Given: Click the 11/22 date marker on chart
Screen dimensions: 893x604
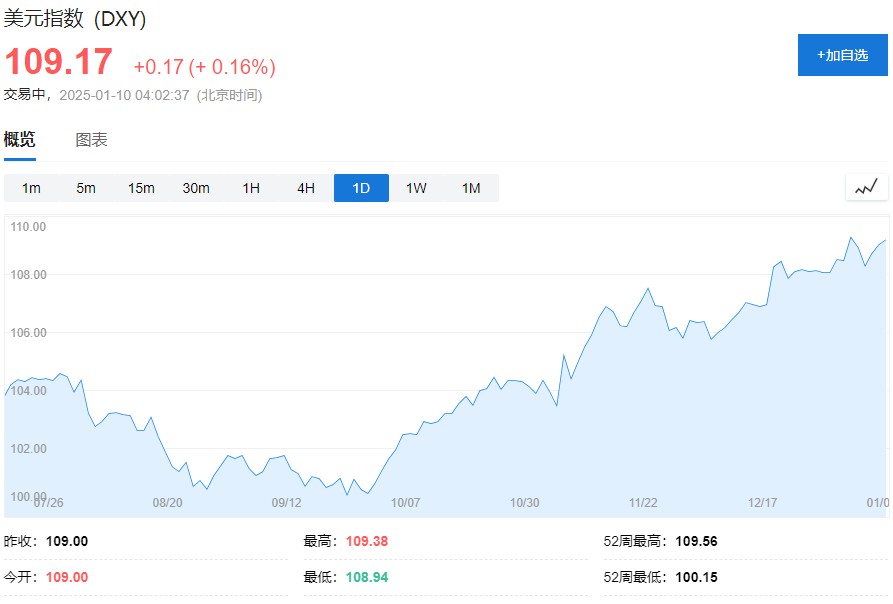Looking at the screenshot, I should tap(643, 503).
